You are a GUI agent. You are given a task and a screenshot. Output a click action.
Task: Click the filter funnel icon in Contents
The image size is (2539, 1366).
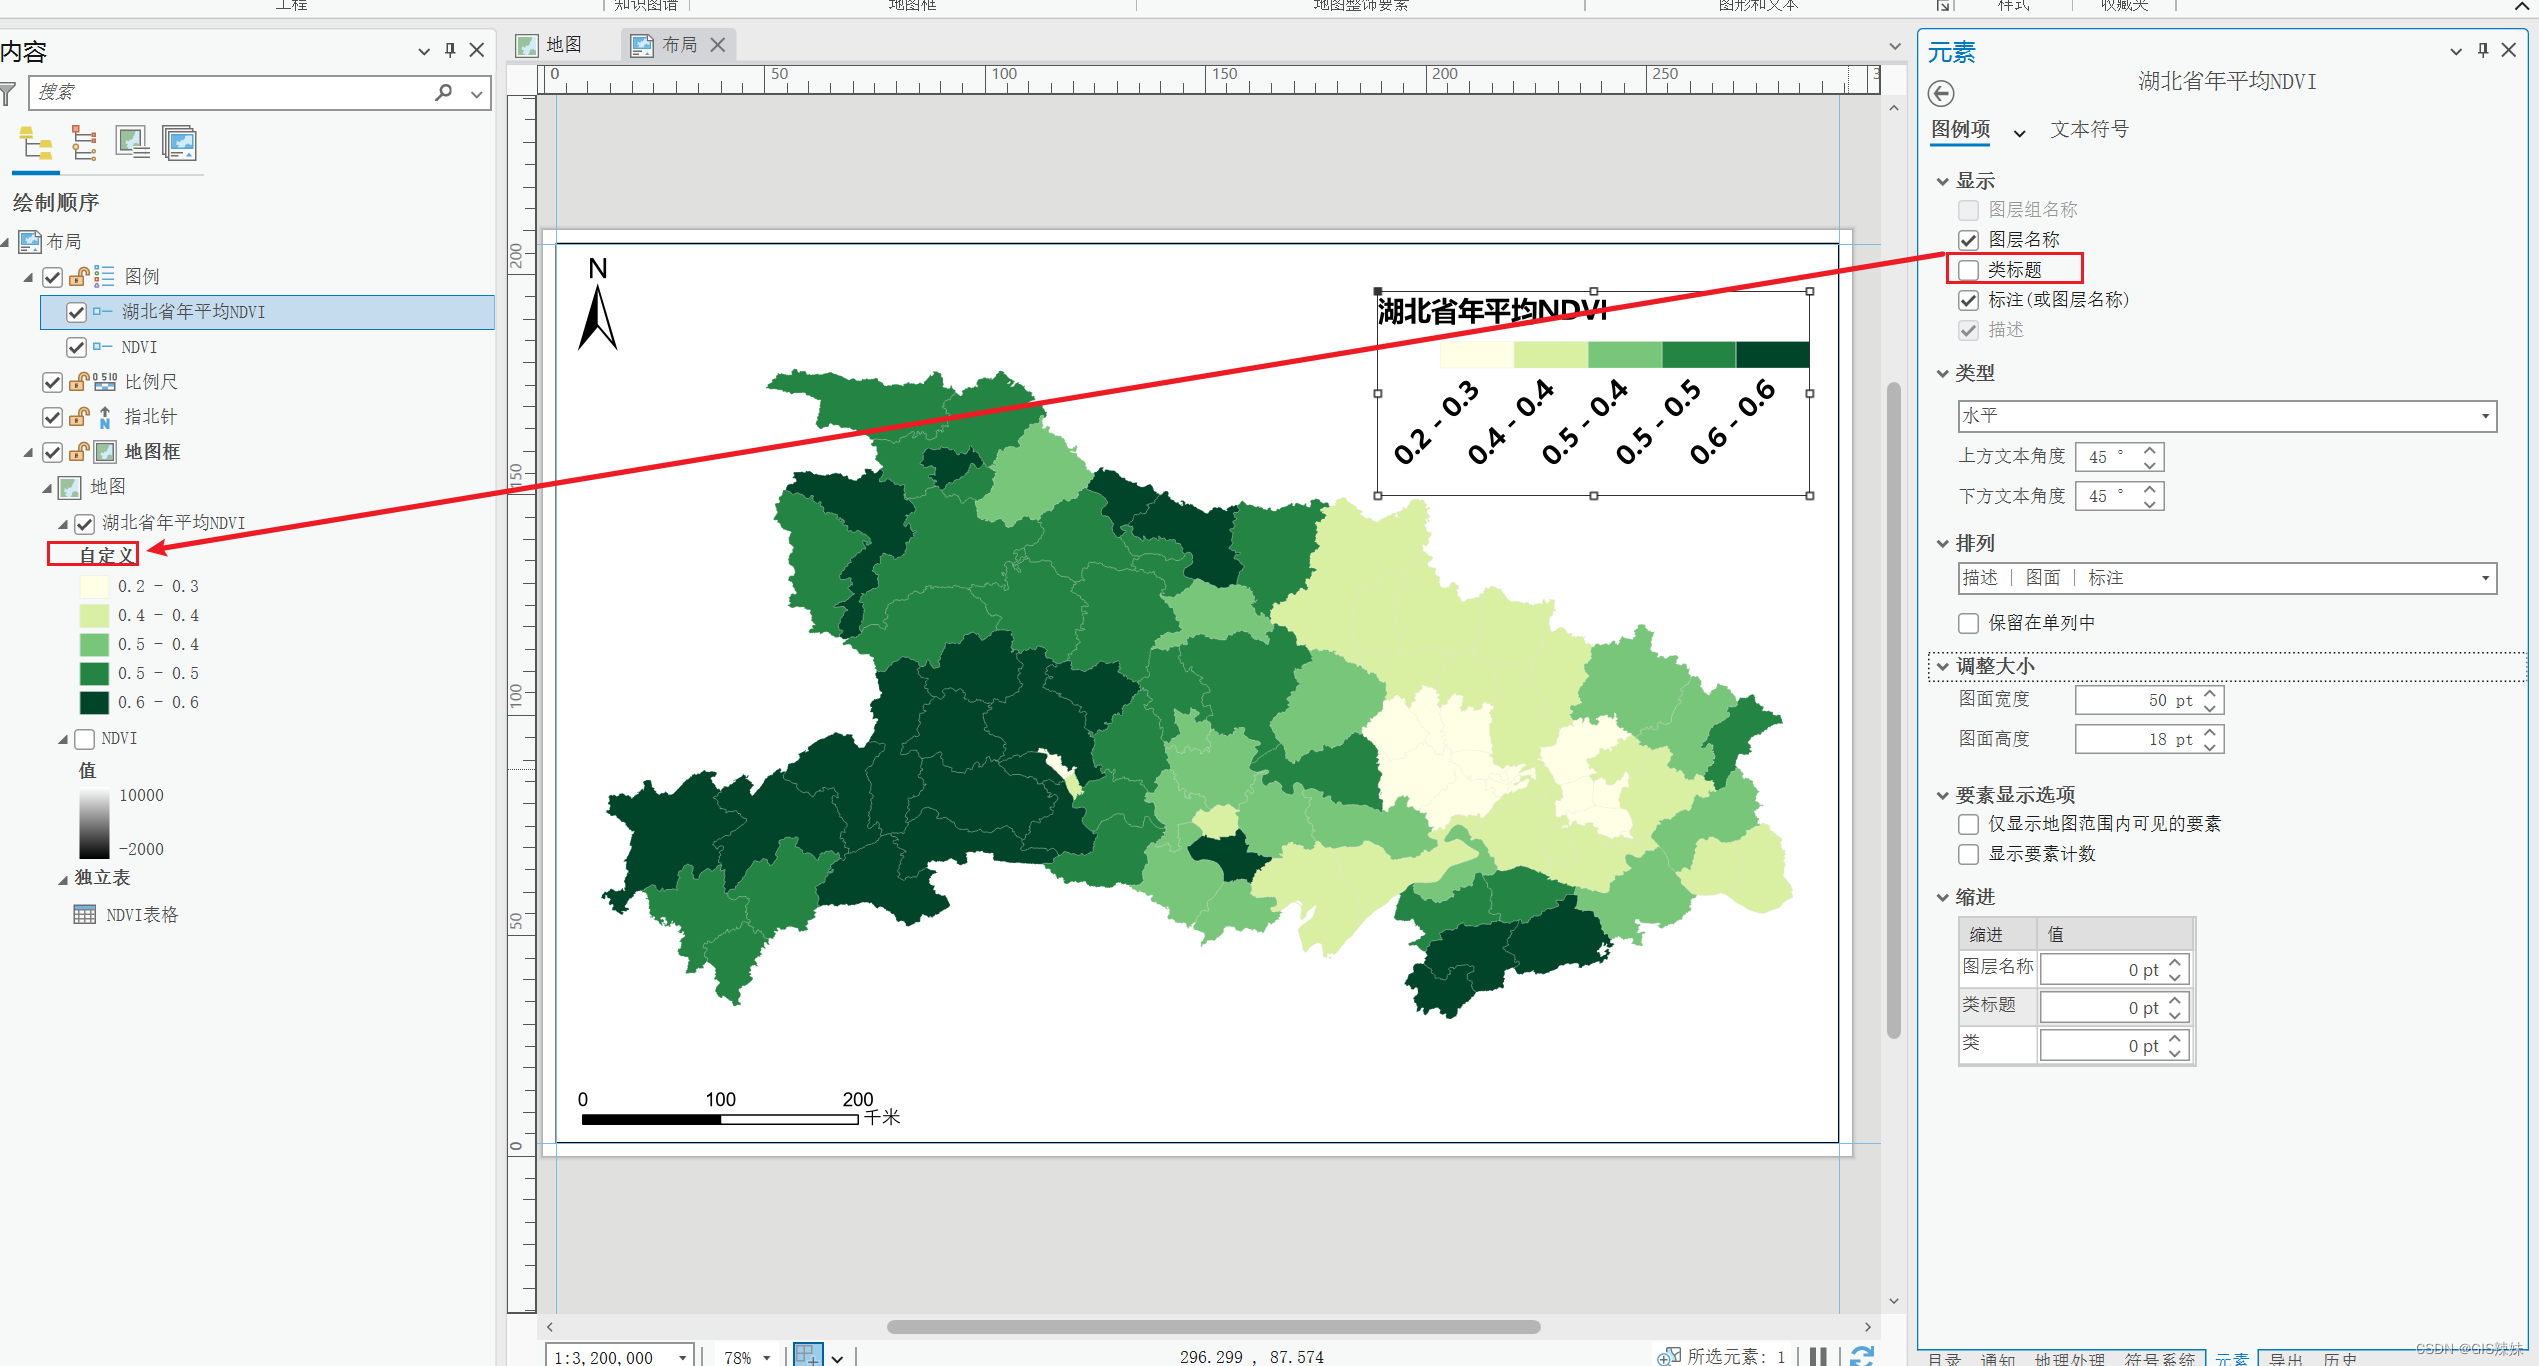click(8, 93)
